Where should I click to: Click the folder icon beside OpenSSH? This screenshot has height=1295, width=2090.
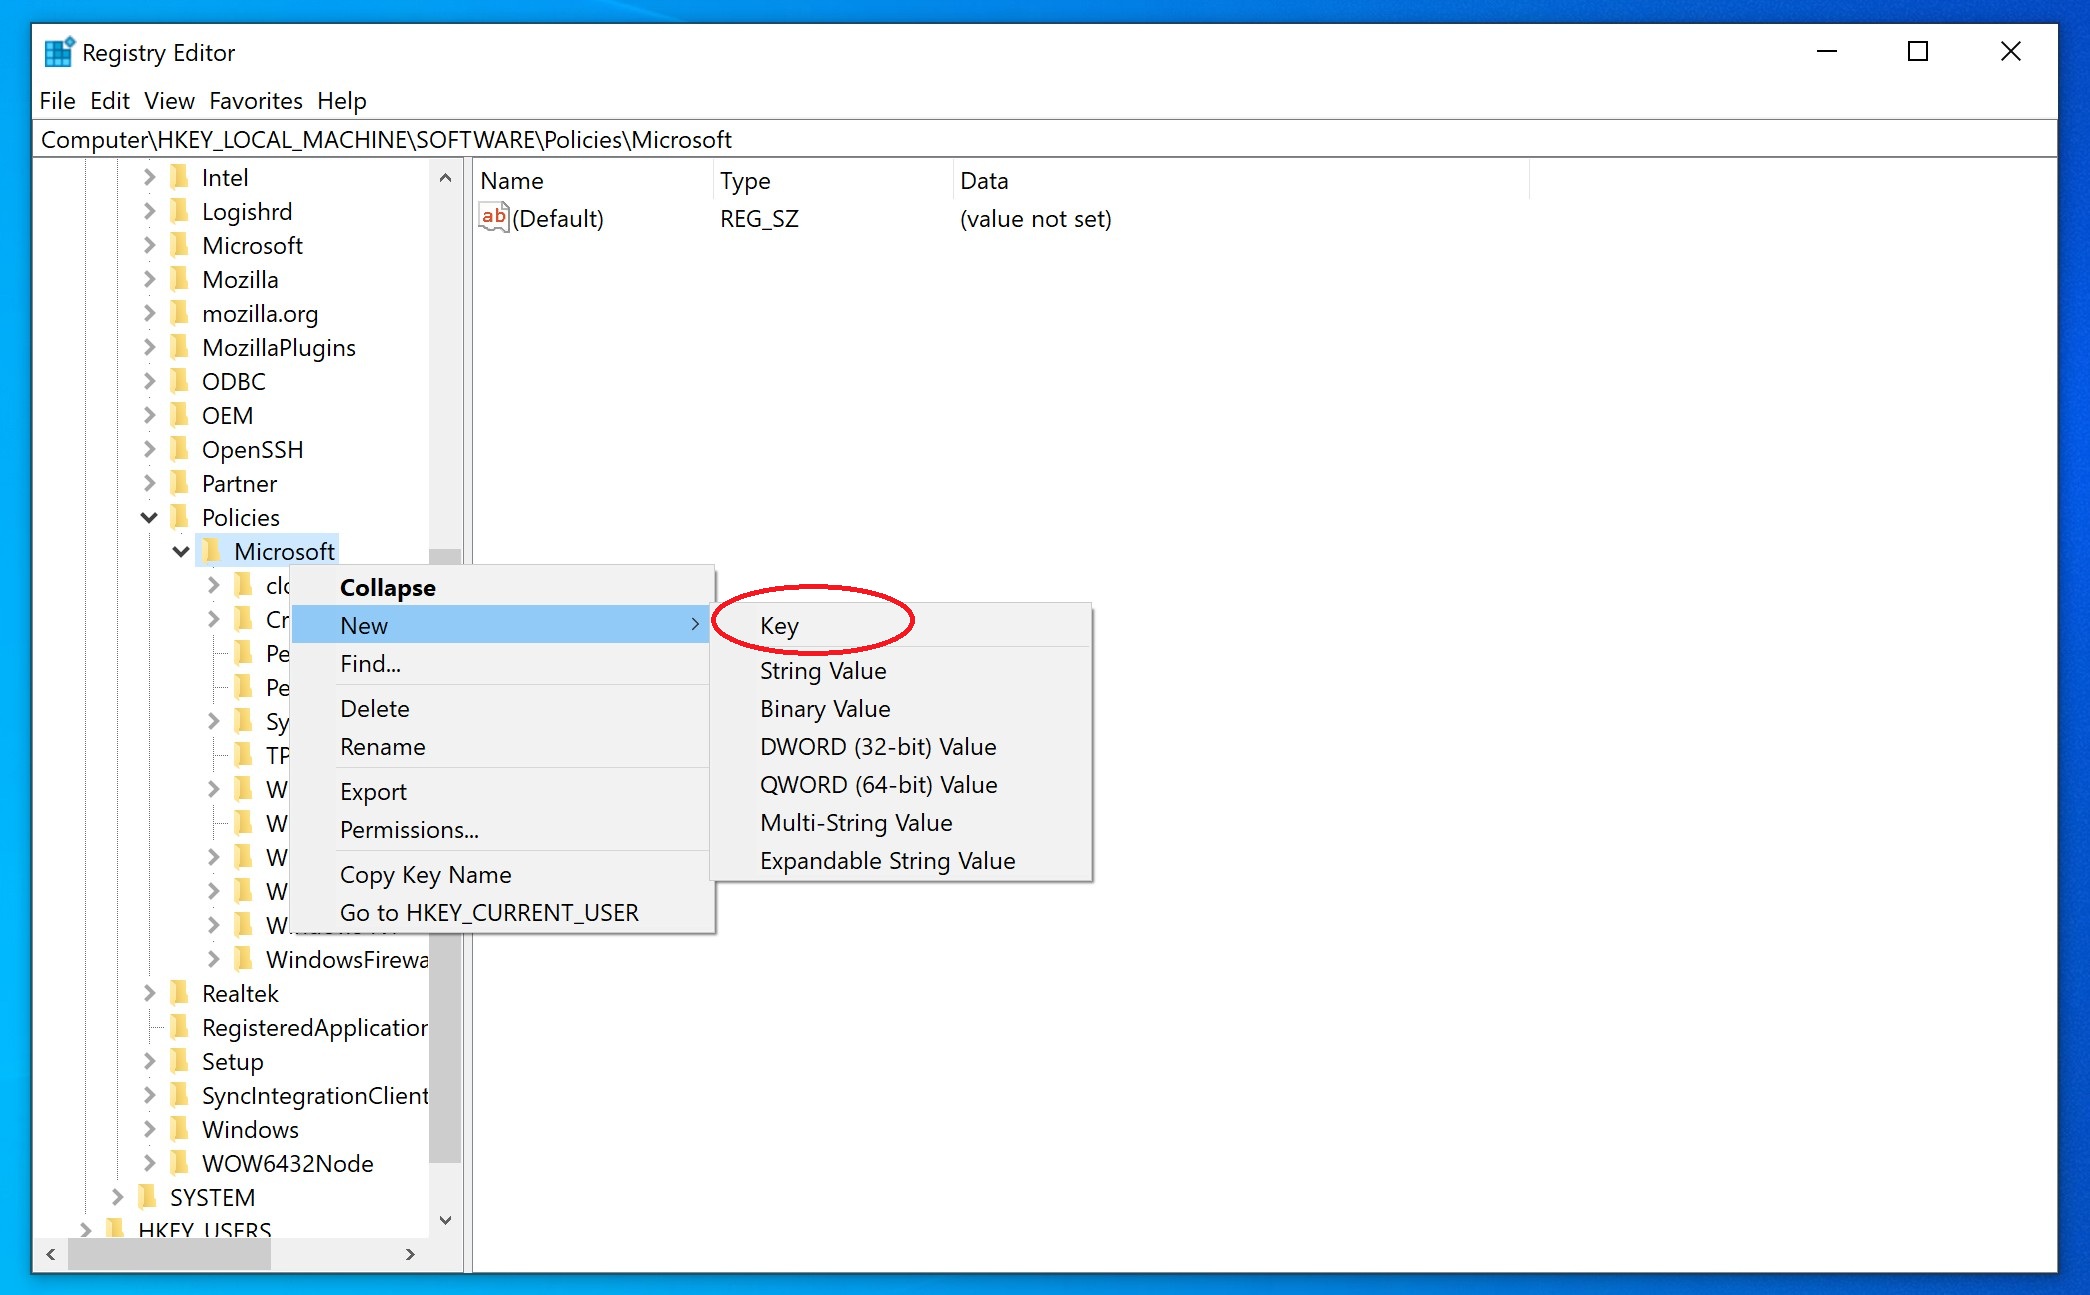click(x=180, y=449)
